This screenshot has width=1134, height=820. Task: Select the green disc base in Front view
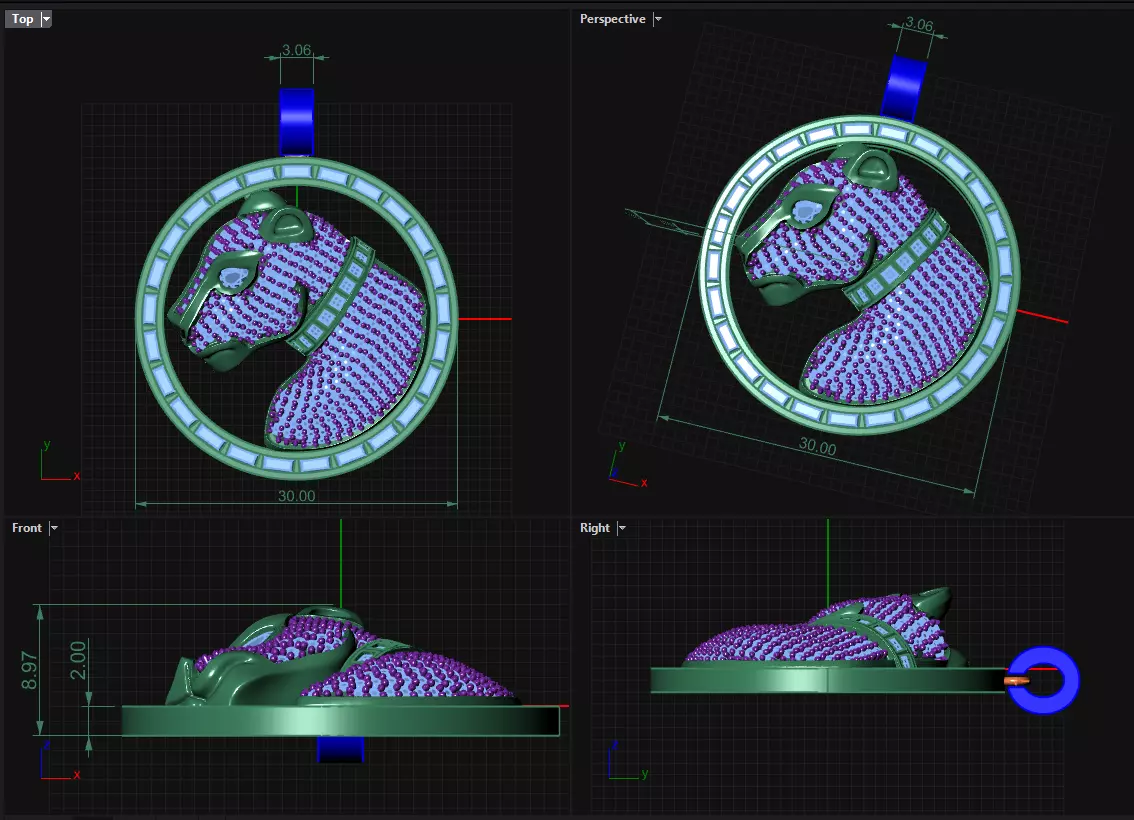[340, 721]
